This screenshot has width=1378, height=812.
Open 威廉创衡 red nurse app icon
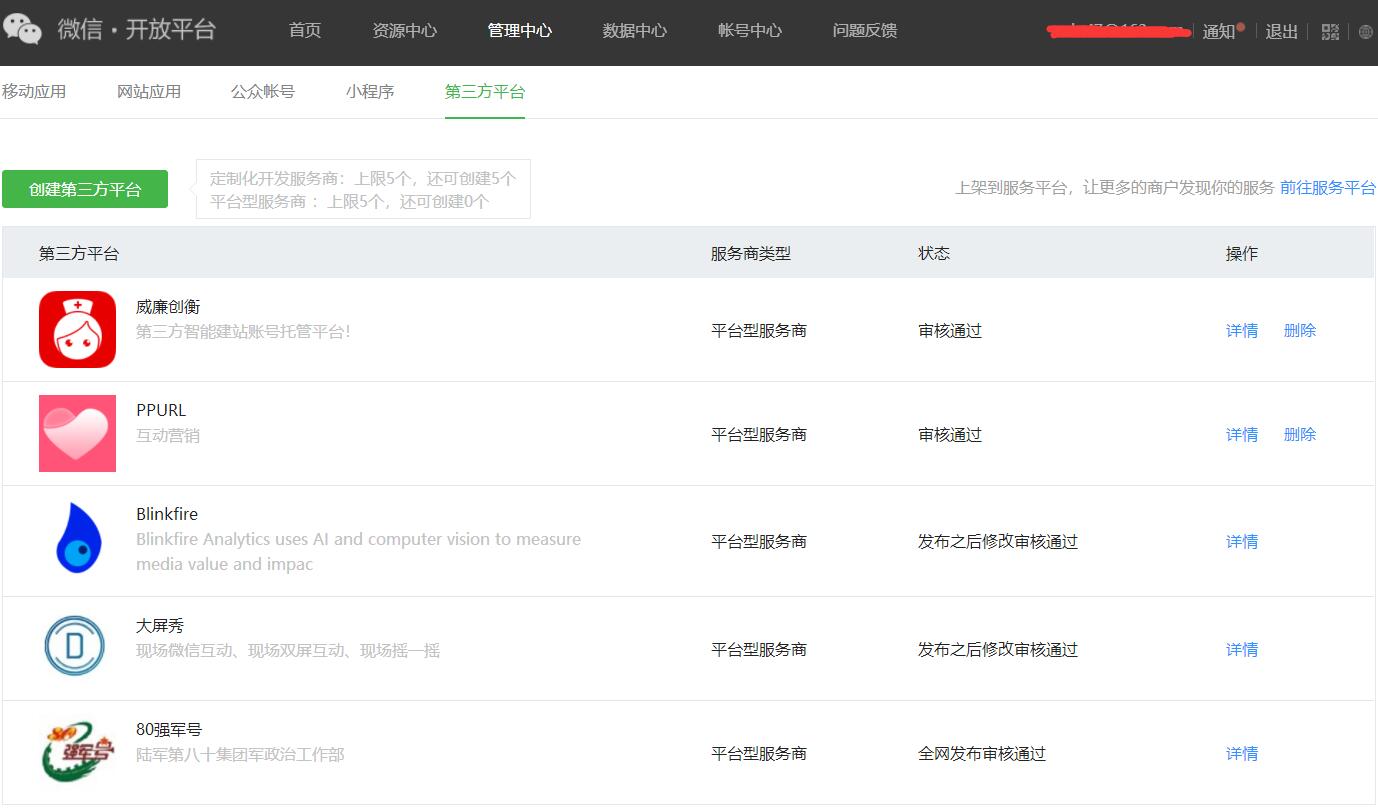(77, 330)
